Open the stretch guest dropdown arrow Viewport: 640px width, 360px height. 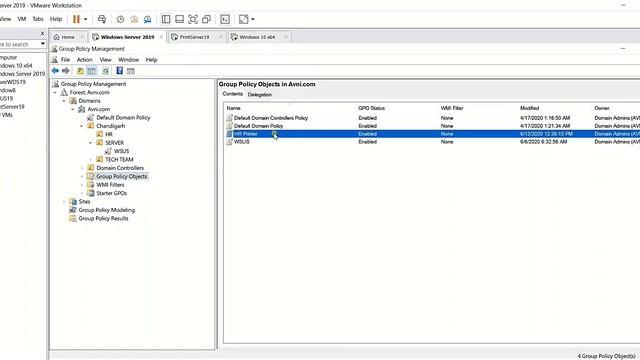[253, 19]
